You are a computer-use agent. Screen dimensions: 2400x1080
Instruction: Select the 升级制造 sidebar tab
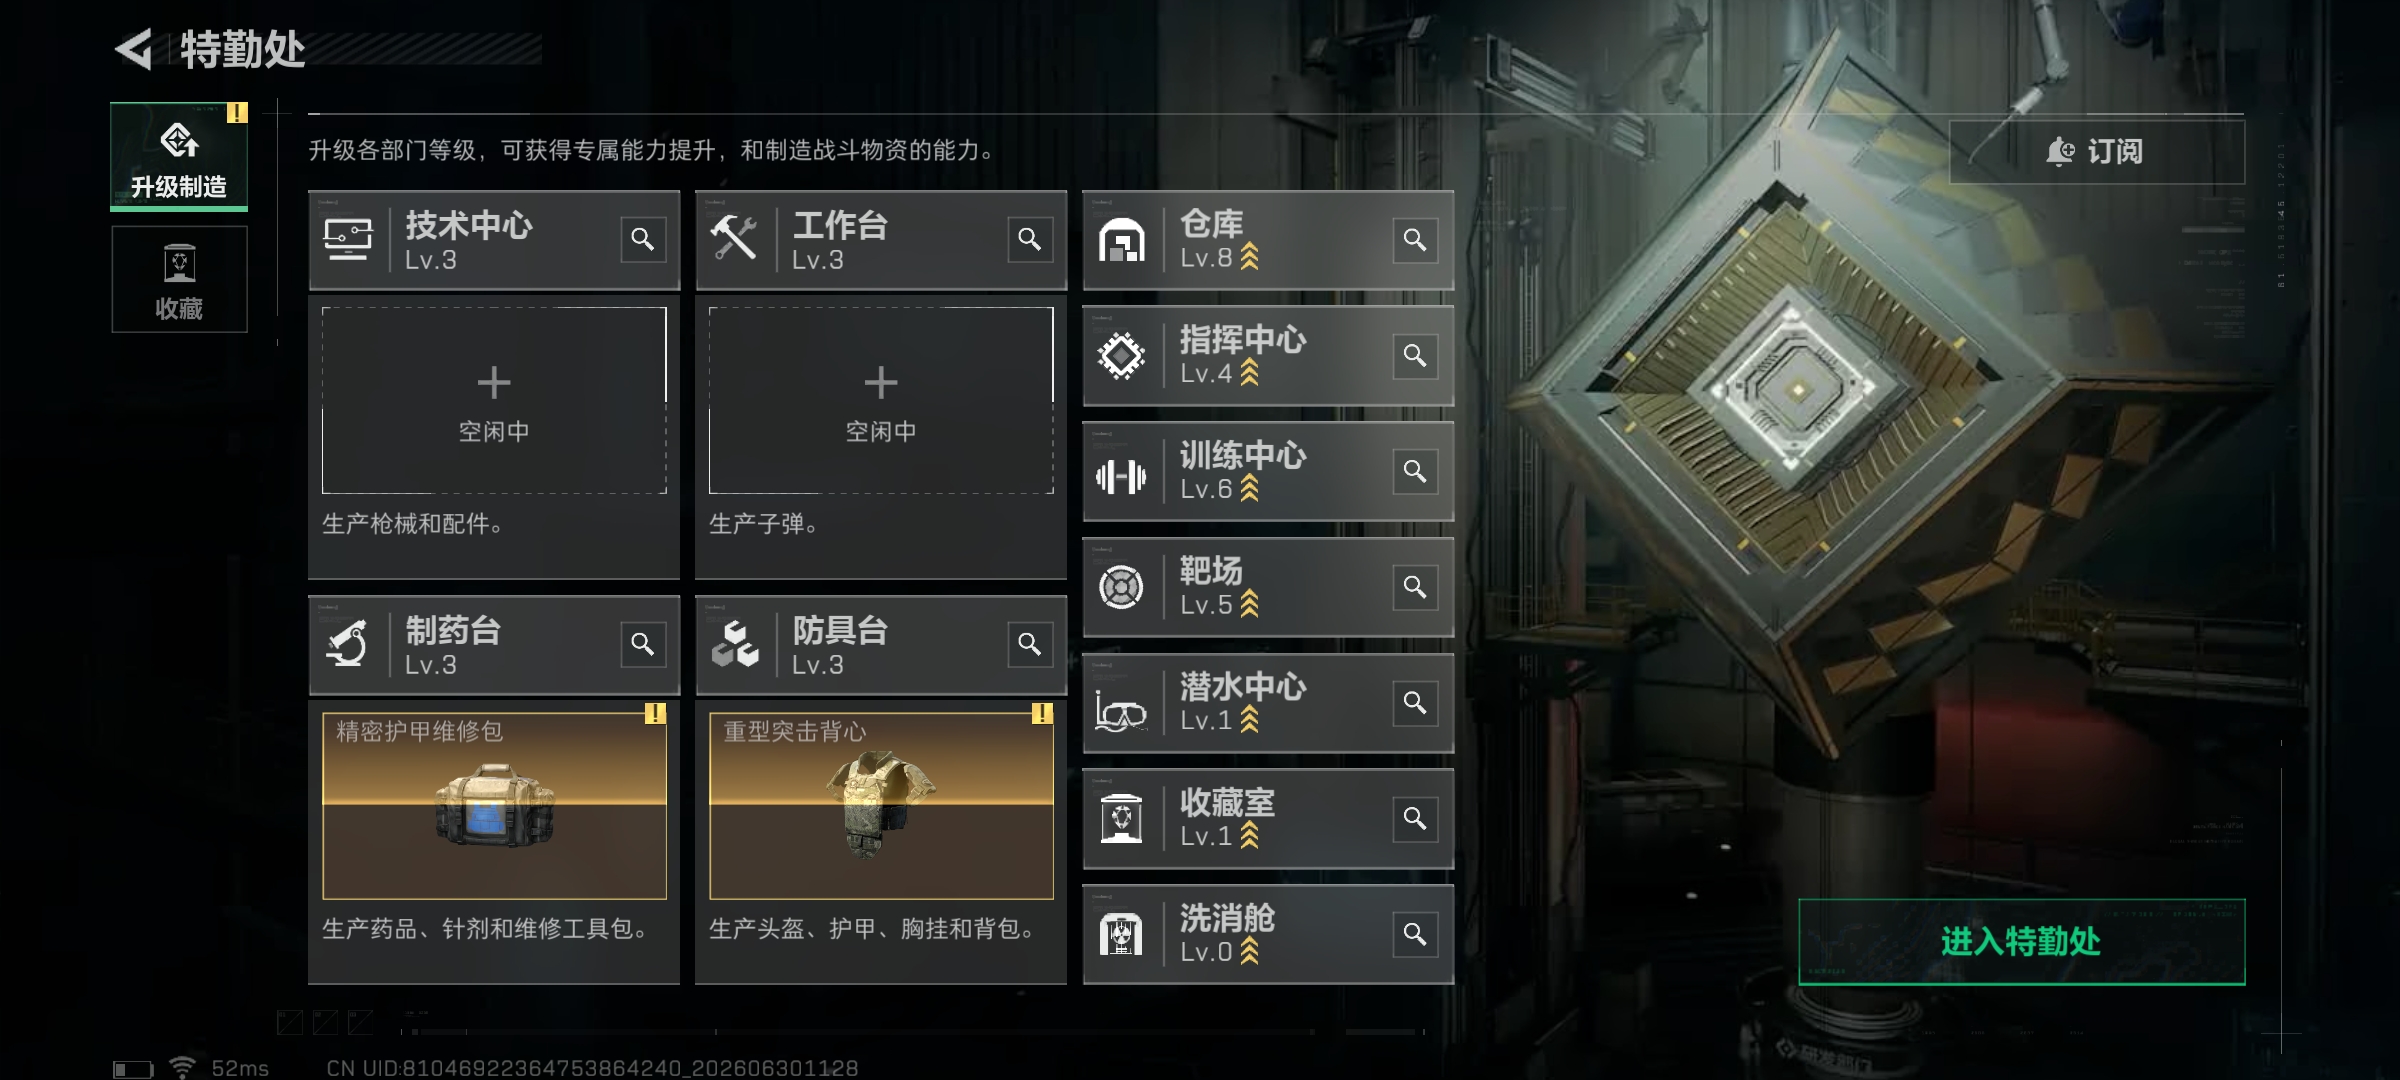click(179, 157)
